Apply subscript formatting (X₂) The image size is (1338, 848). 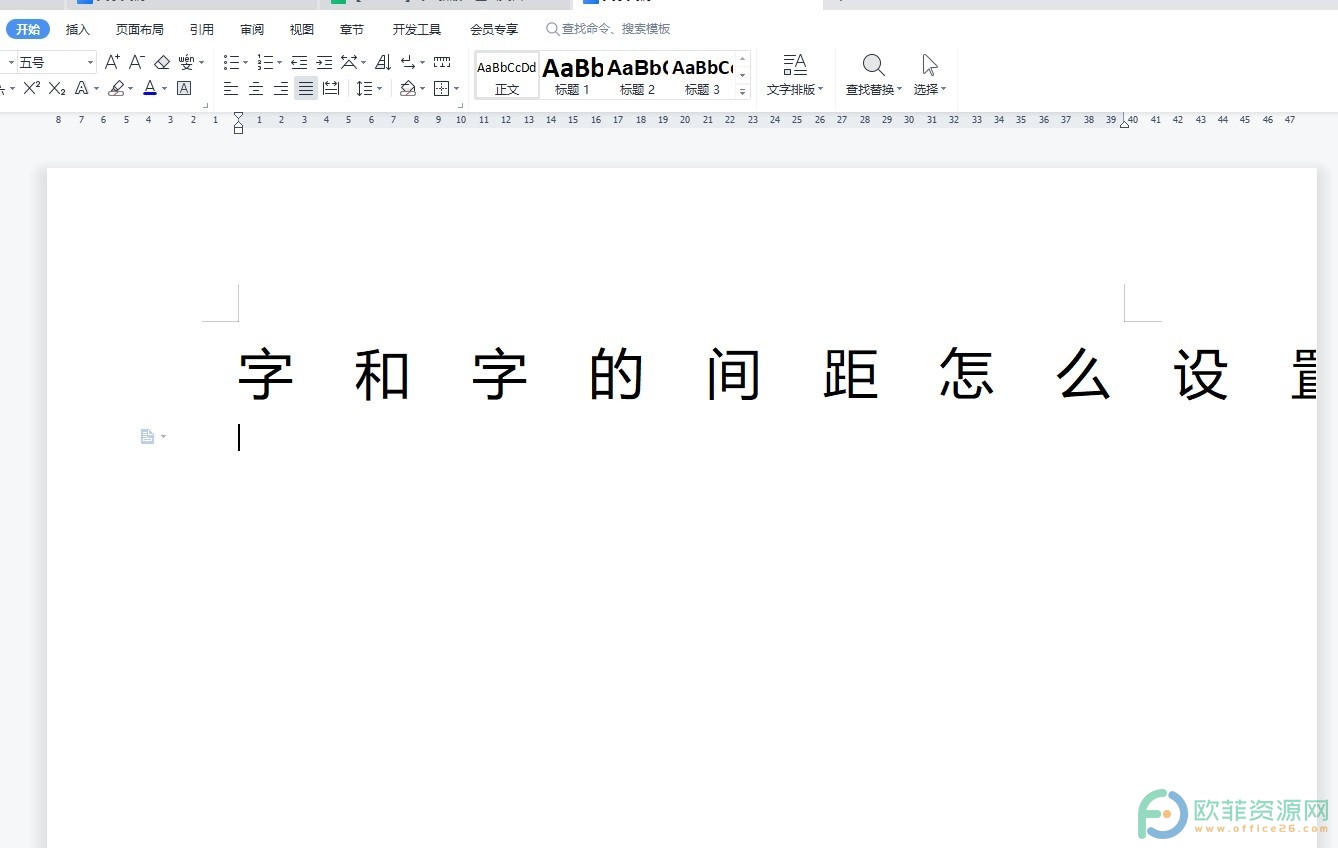(x=57, y=88)
